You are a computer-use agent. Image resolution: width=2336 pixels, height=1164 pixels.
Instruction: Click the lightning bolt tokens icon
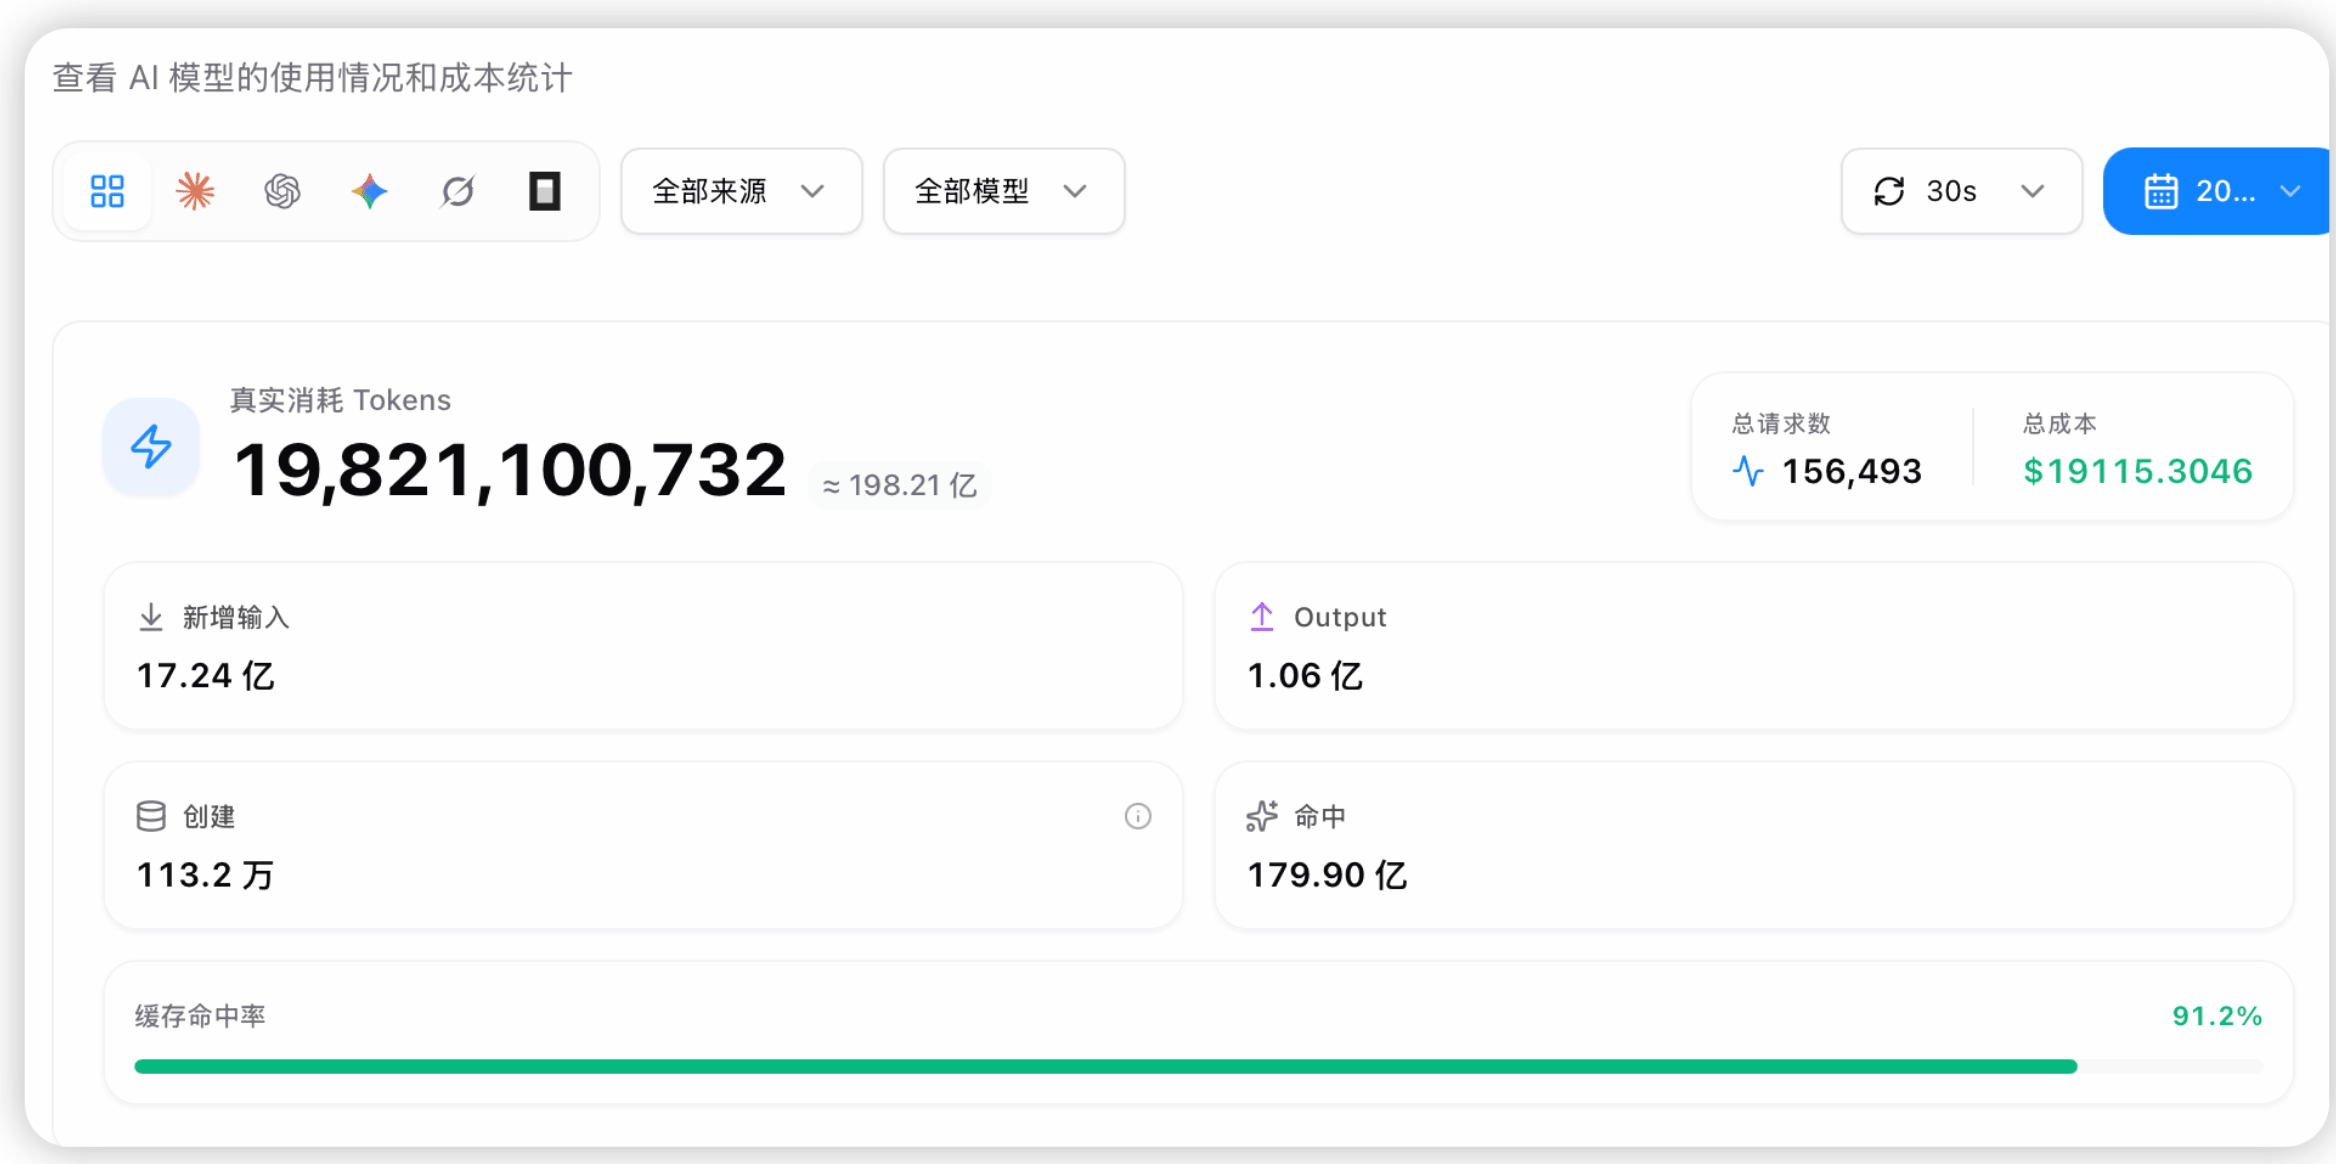coord(151,446)
